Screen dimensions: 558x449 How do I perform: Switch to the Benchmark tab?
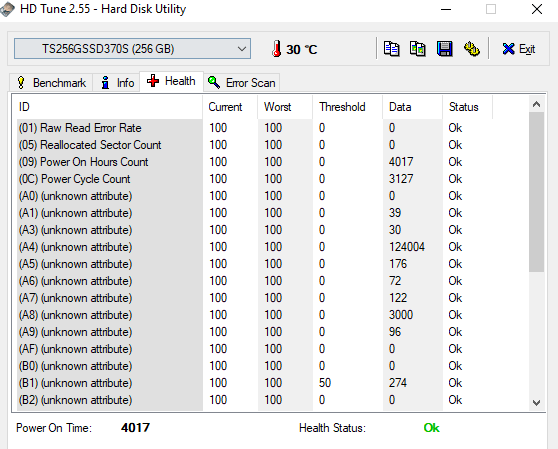[52, 83]
